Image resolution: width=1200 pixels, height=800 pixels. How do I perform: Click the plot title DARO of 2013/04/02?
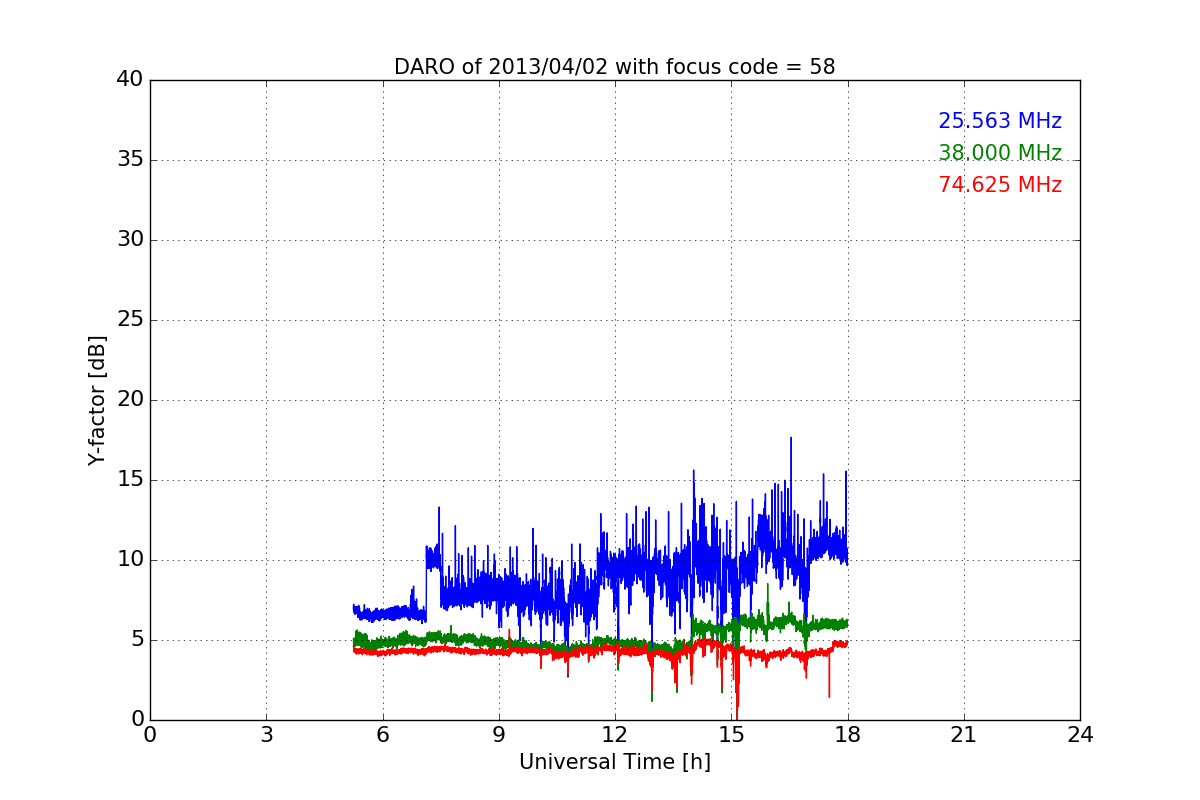pos(614,67)
